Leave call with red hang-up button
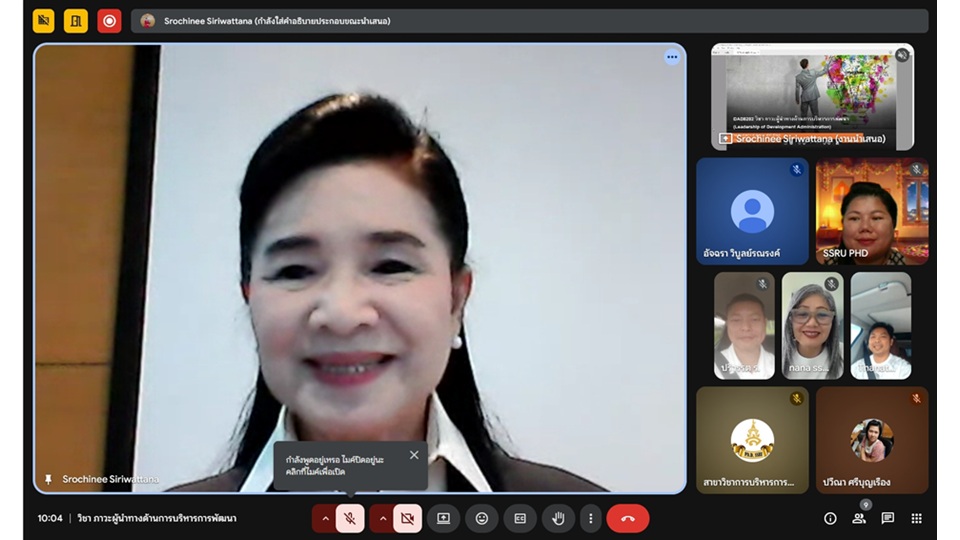960x540 pixels. (628, 518)
